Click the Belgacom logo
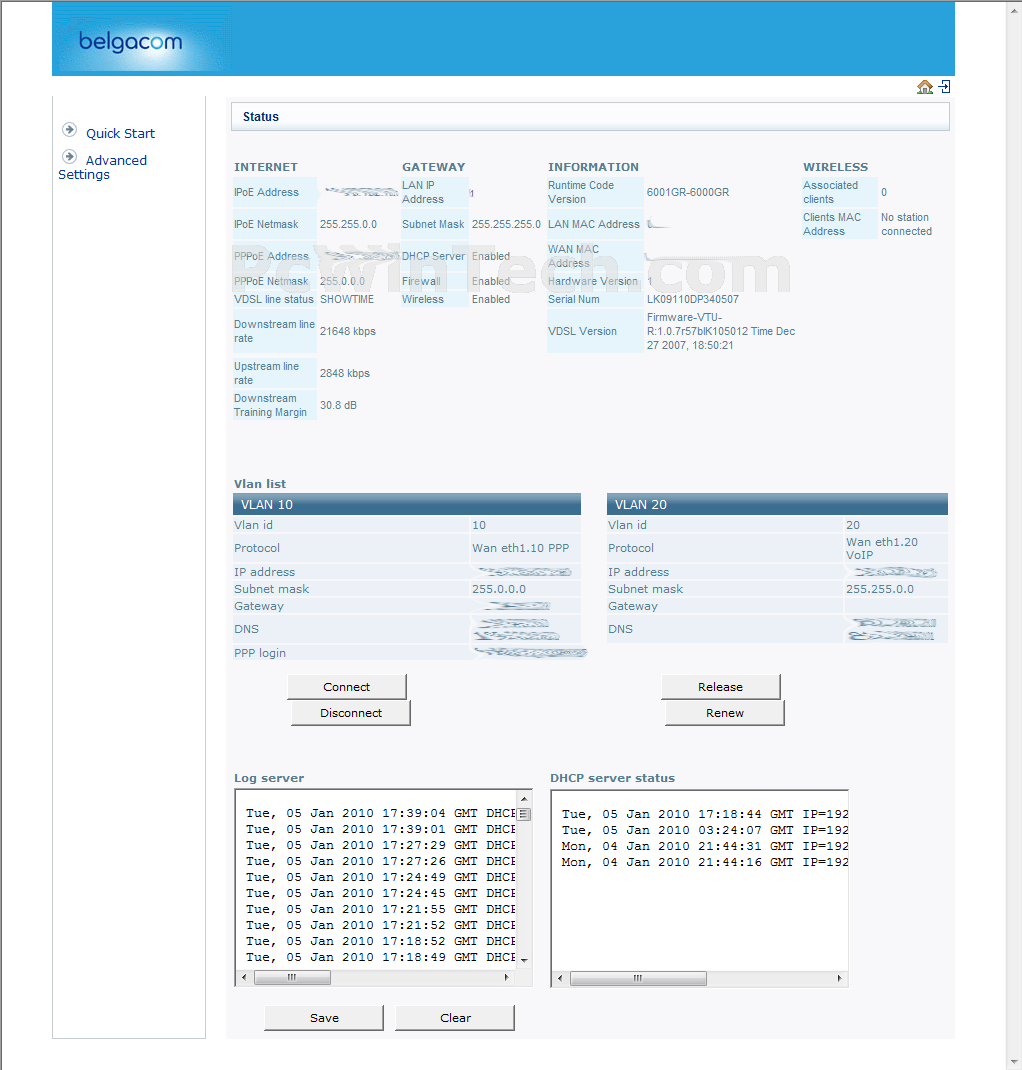 [131, 42]
